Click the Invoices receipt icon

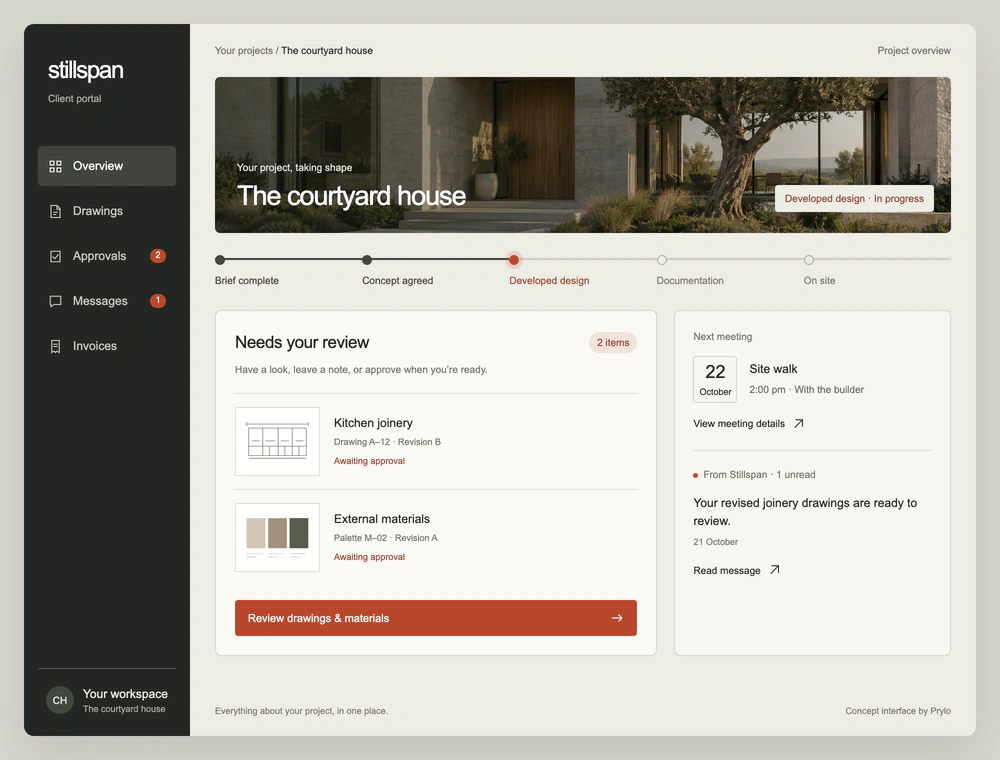click(55, 346)
